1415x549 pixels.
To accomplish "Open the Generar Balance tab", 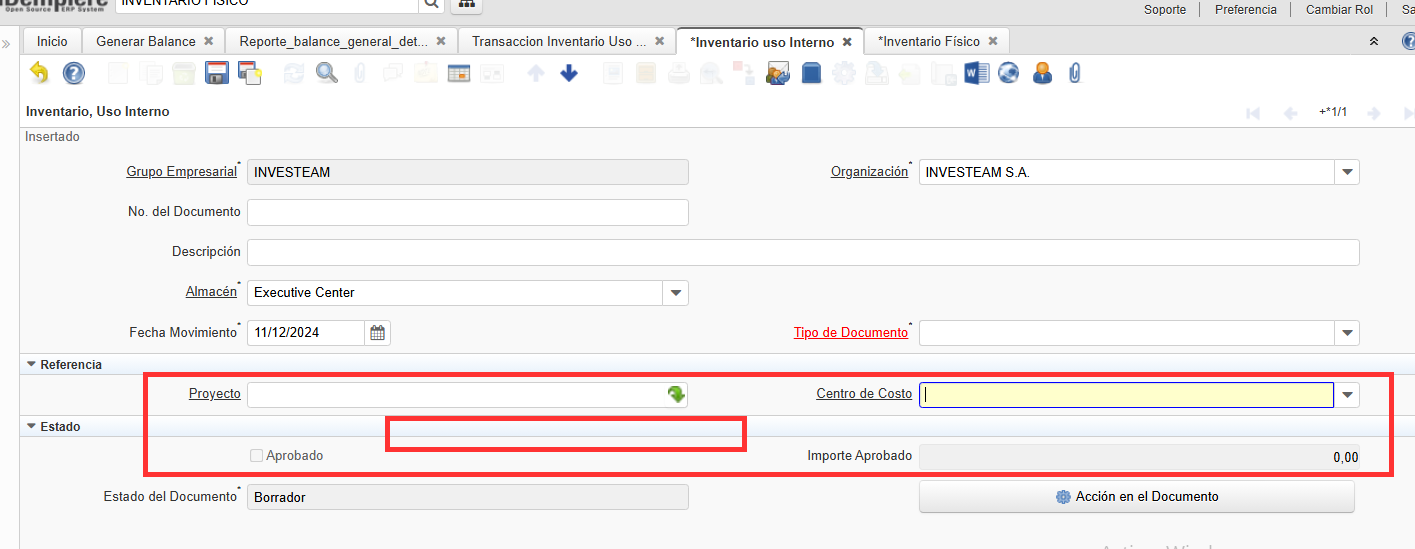I will [146, 41].
